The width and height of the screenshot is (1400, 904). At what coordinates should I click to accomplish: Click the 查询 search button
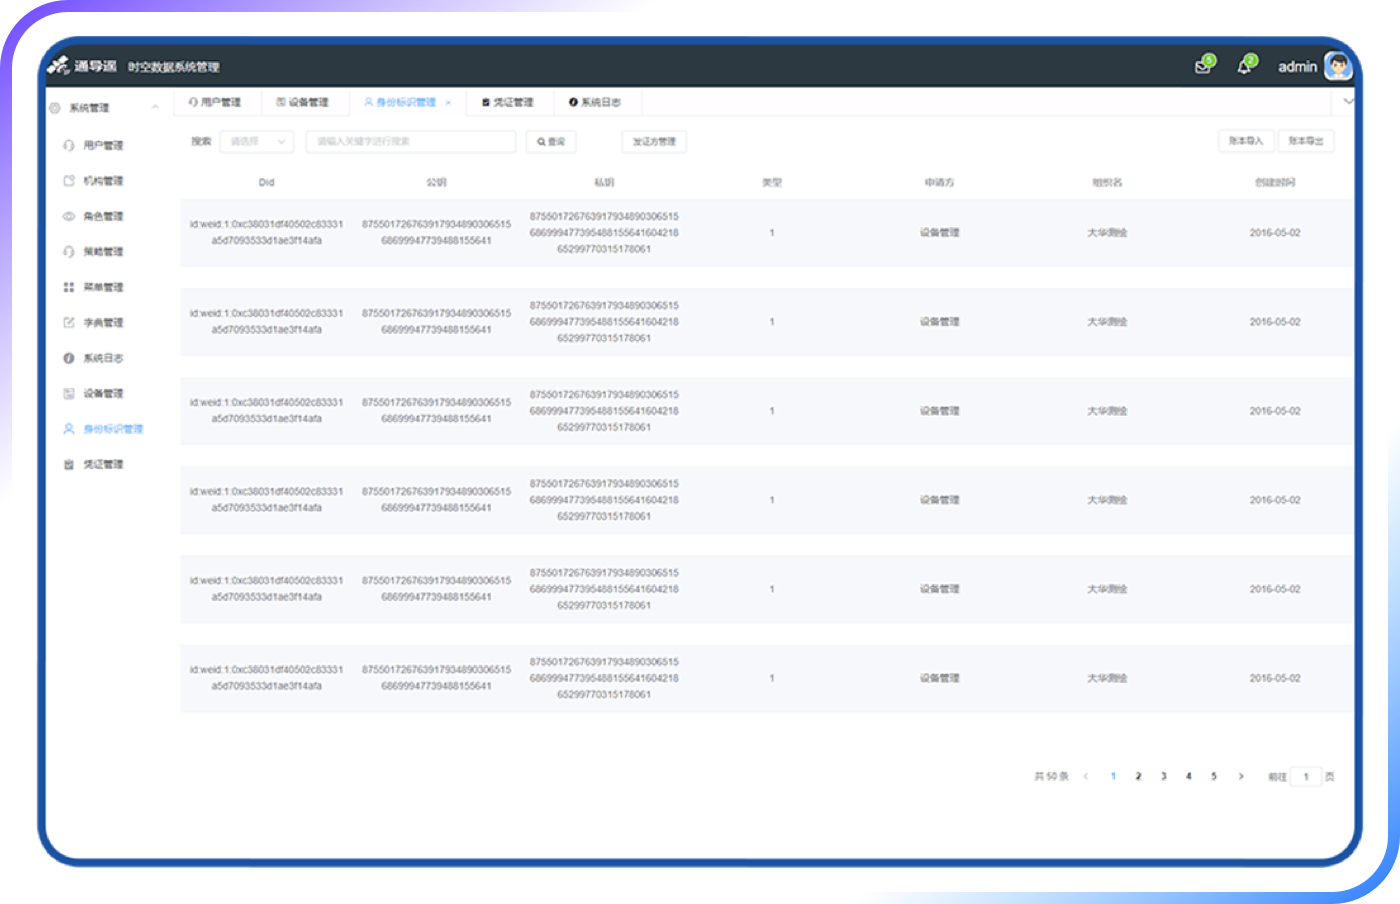coord(551,142)
